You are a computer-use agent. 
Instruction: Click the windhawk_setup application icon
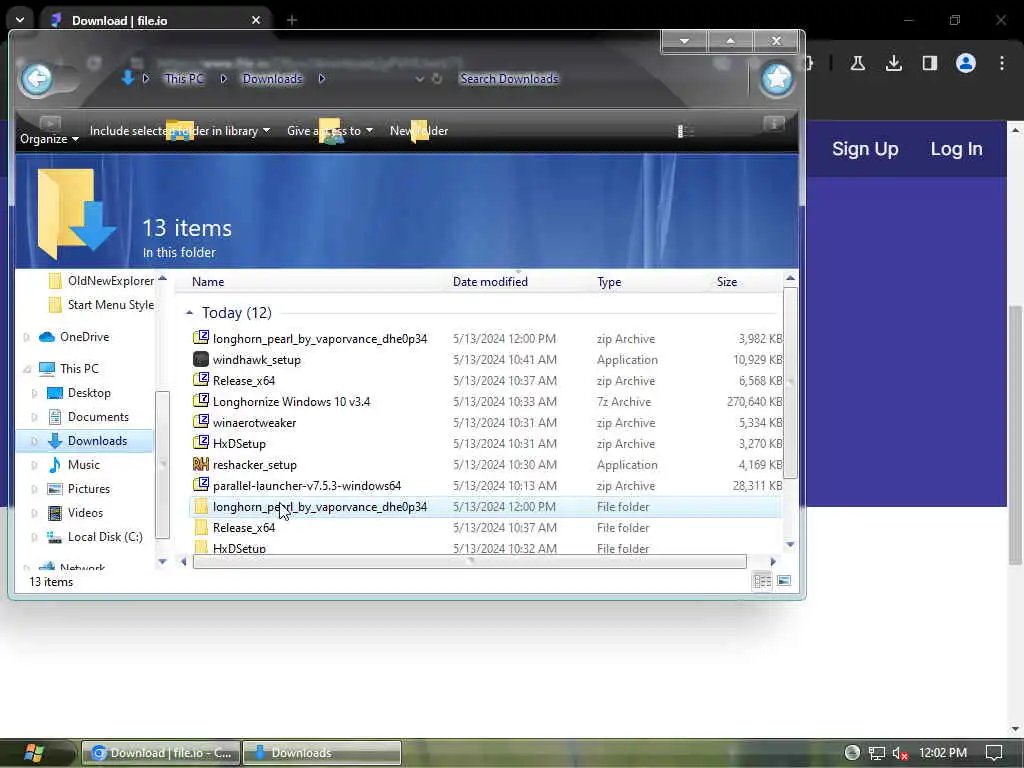tap(201, 359)
